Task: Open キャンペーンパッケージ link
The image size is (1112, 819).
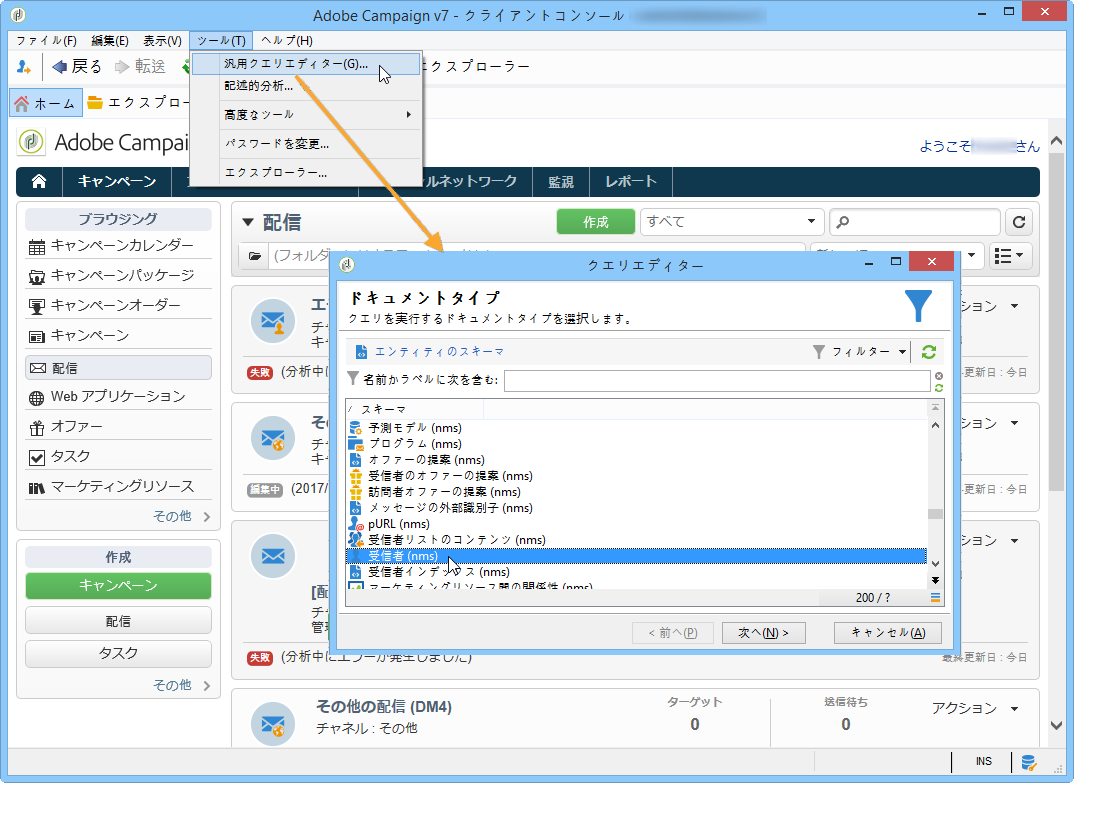Action: [x=123, y=275]
